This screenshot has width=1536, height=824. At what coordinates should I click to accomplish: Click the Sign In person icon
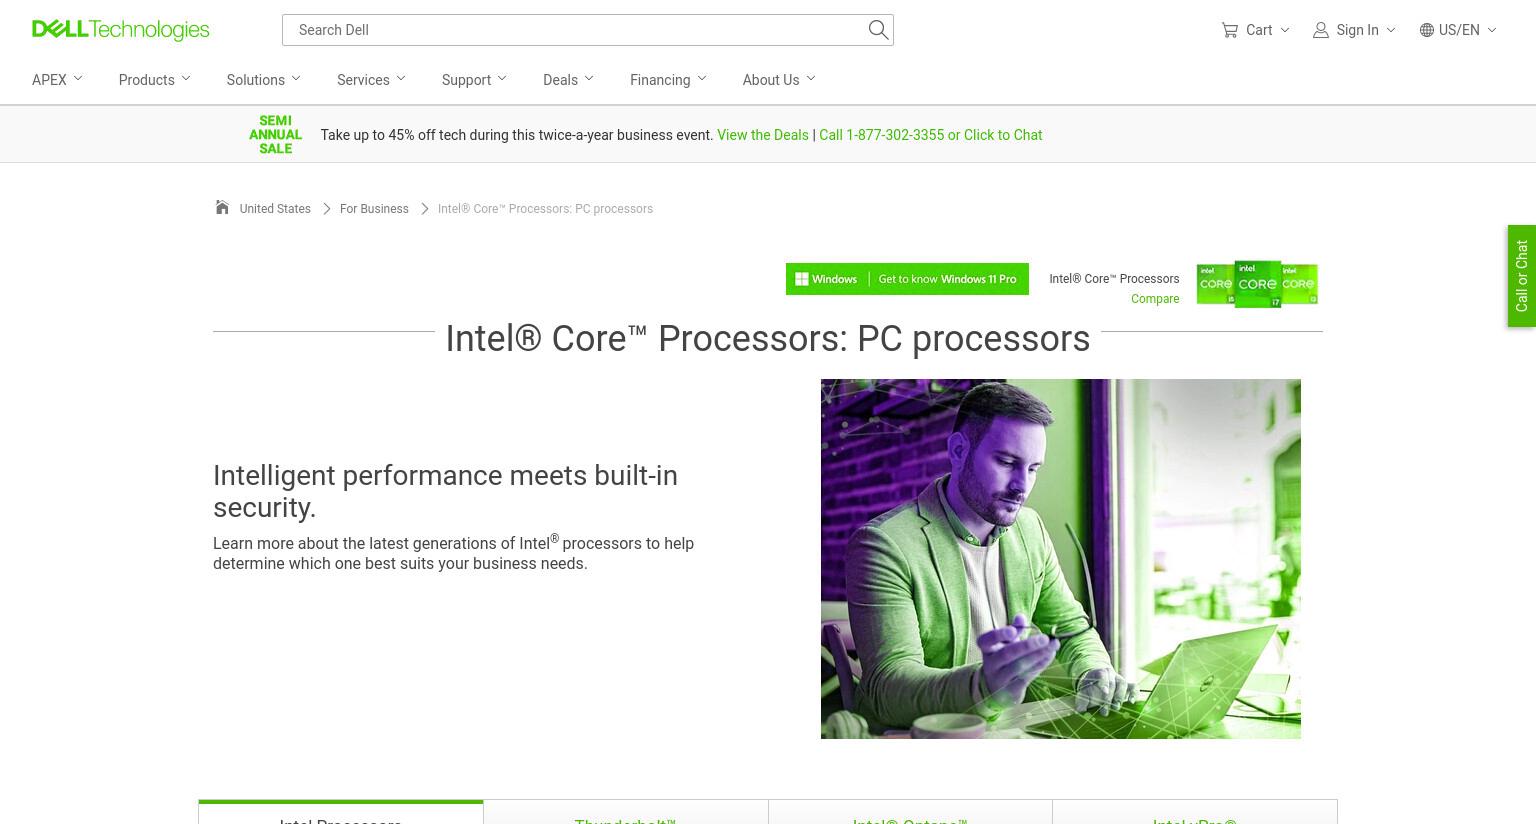1320,30
